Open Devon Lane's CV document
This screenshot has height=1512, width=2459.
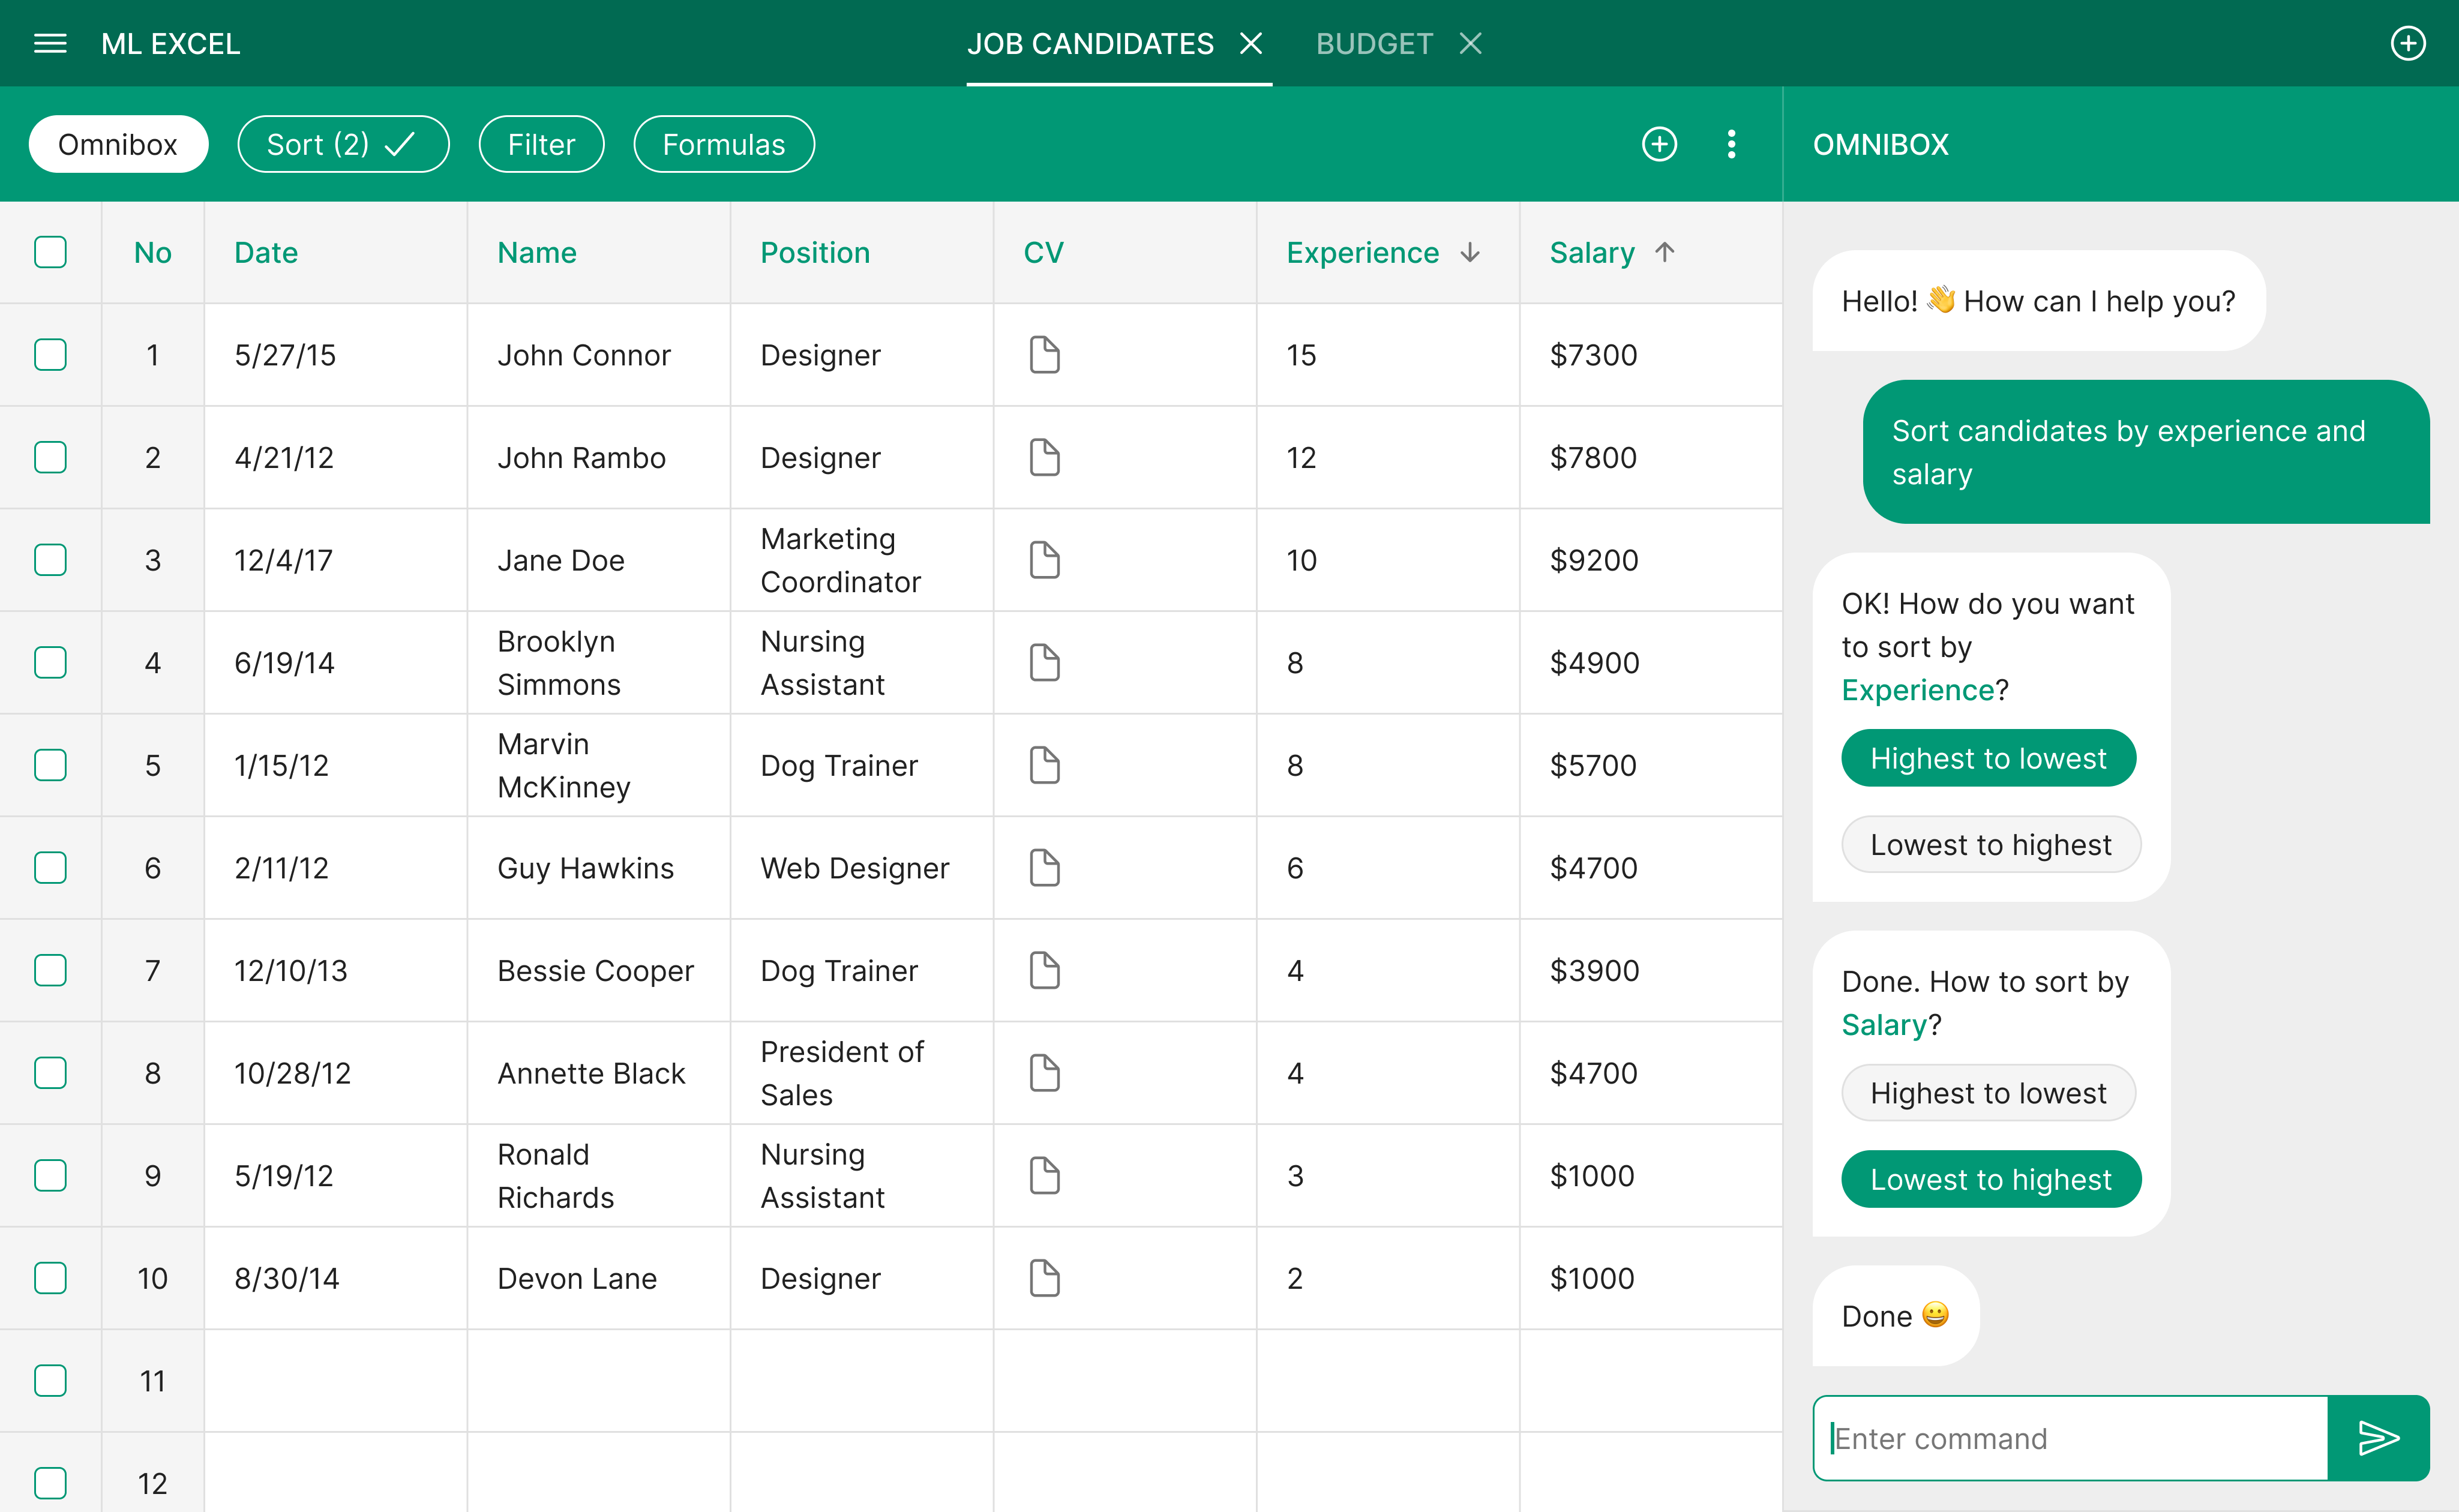[1044, 1278]
